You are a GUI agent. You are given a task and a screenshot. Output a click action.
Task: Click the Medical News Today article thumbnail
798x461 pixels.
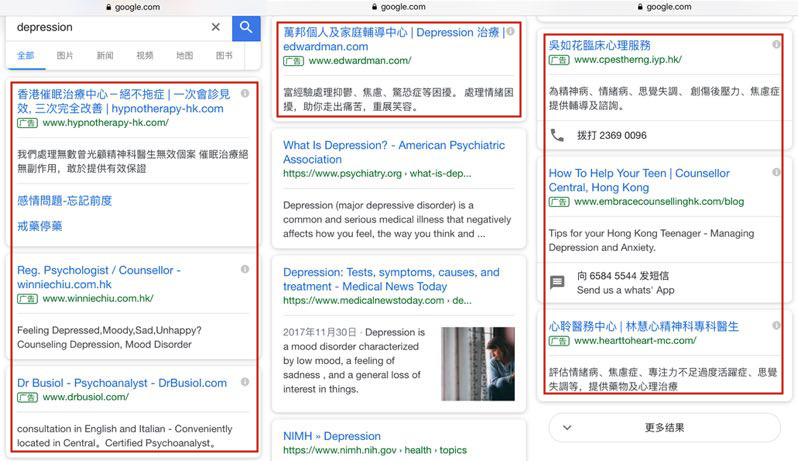coord(478,364)
